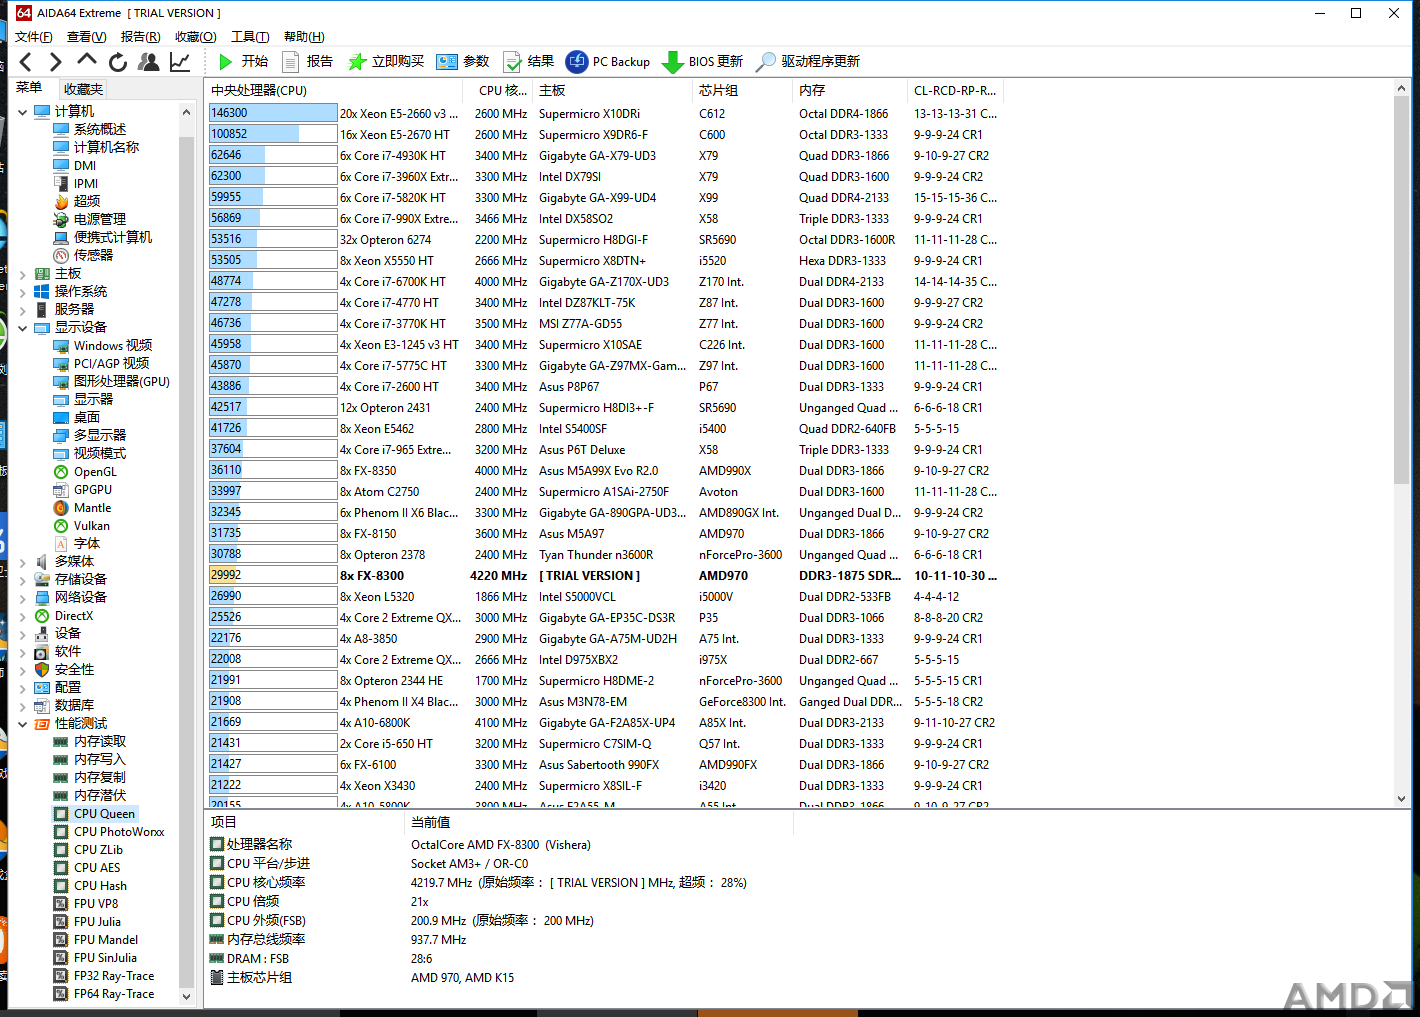Click the 146300 score bar
This screenshot has height=1017, width=1420.
click(x=273, y=113)
